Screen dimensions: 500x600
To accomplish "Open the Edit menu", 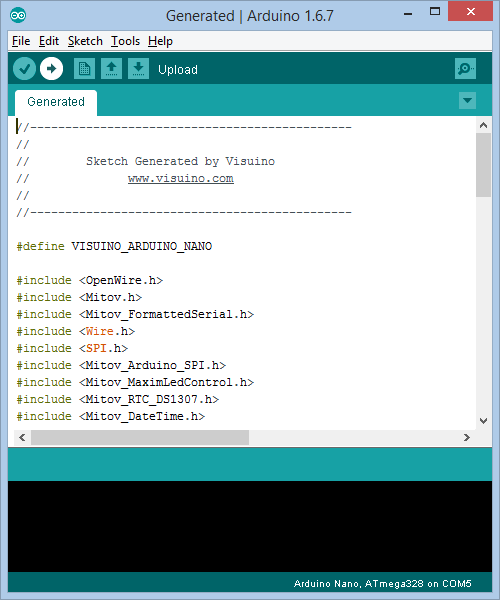I will coord(49,41).
